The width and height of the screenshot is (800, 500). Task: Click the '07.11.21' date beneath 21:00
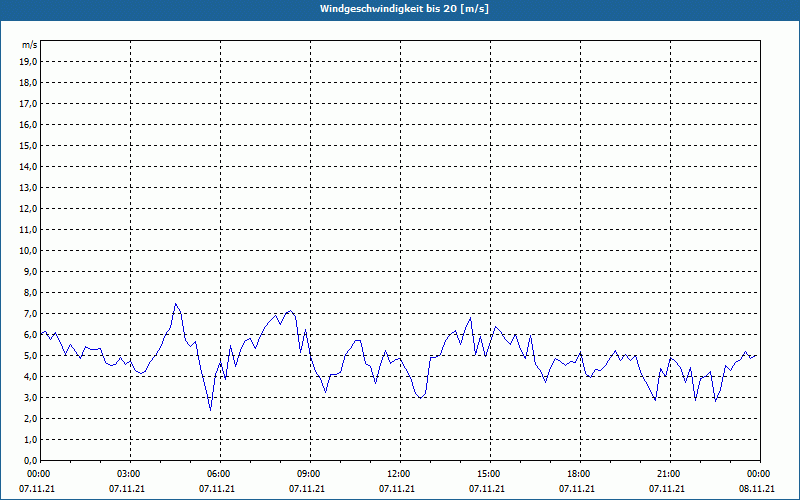(667, 489)
